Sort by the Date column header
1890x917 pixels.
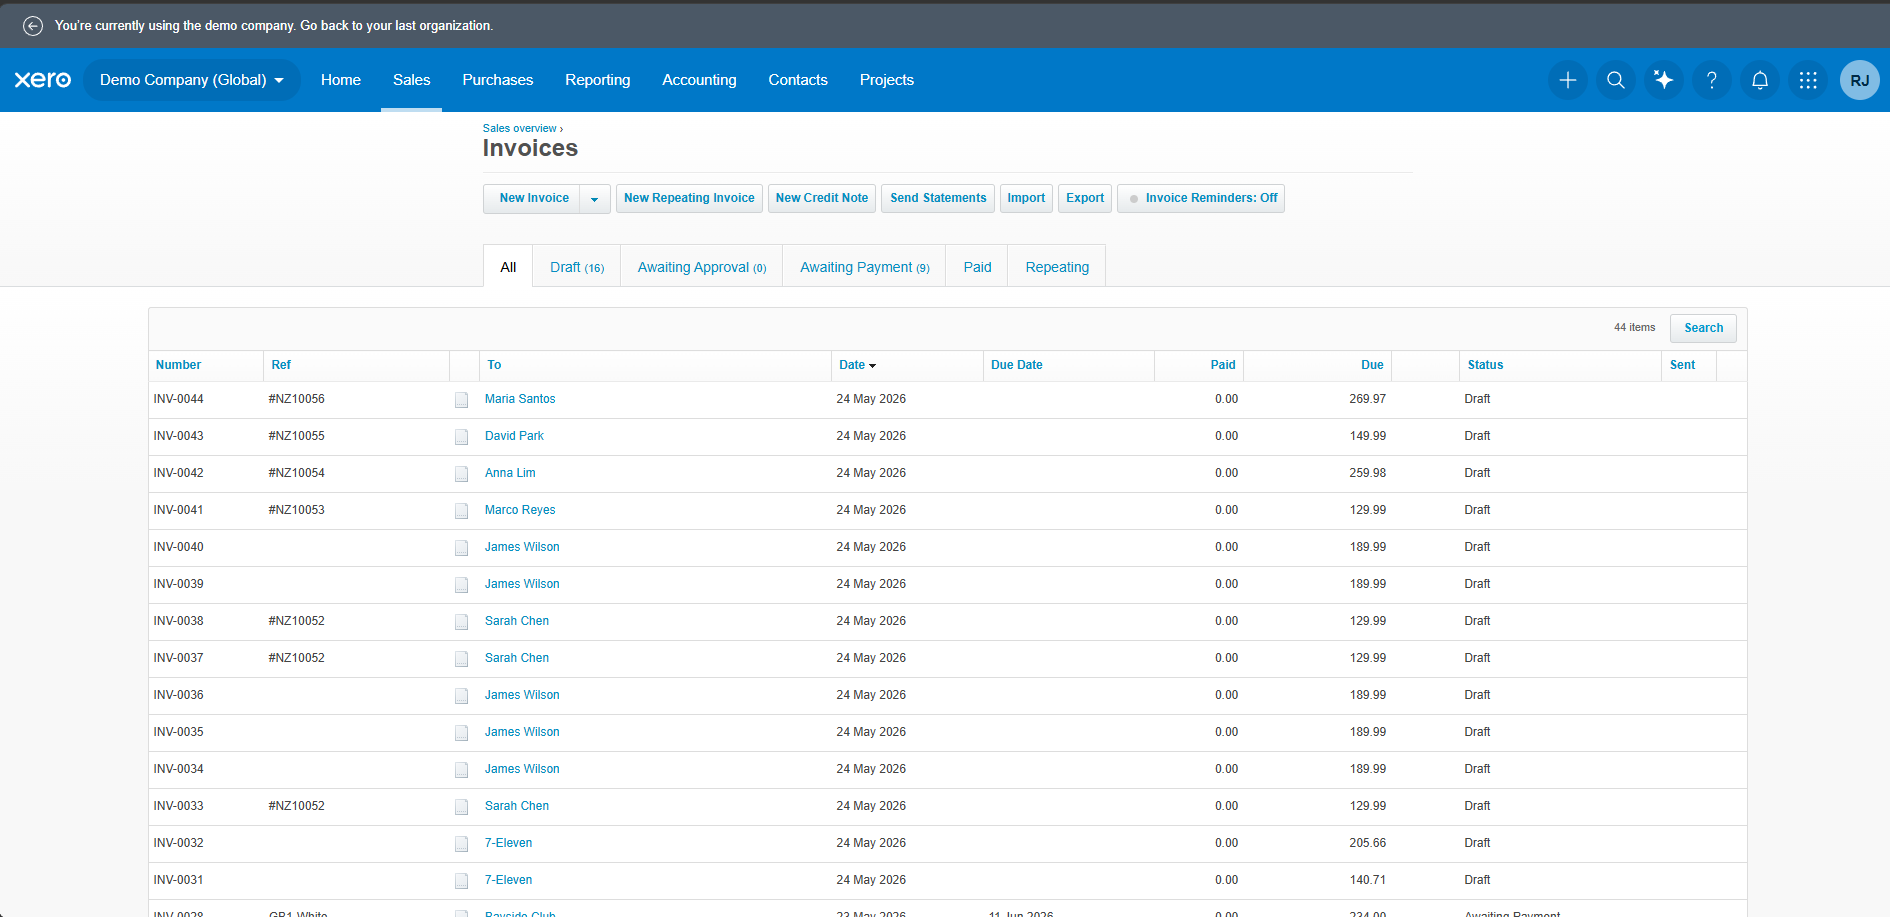pos(857,365)
